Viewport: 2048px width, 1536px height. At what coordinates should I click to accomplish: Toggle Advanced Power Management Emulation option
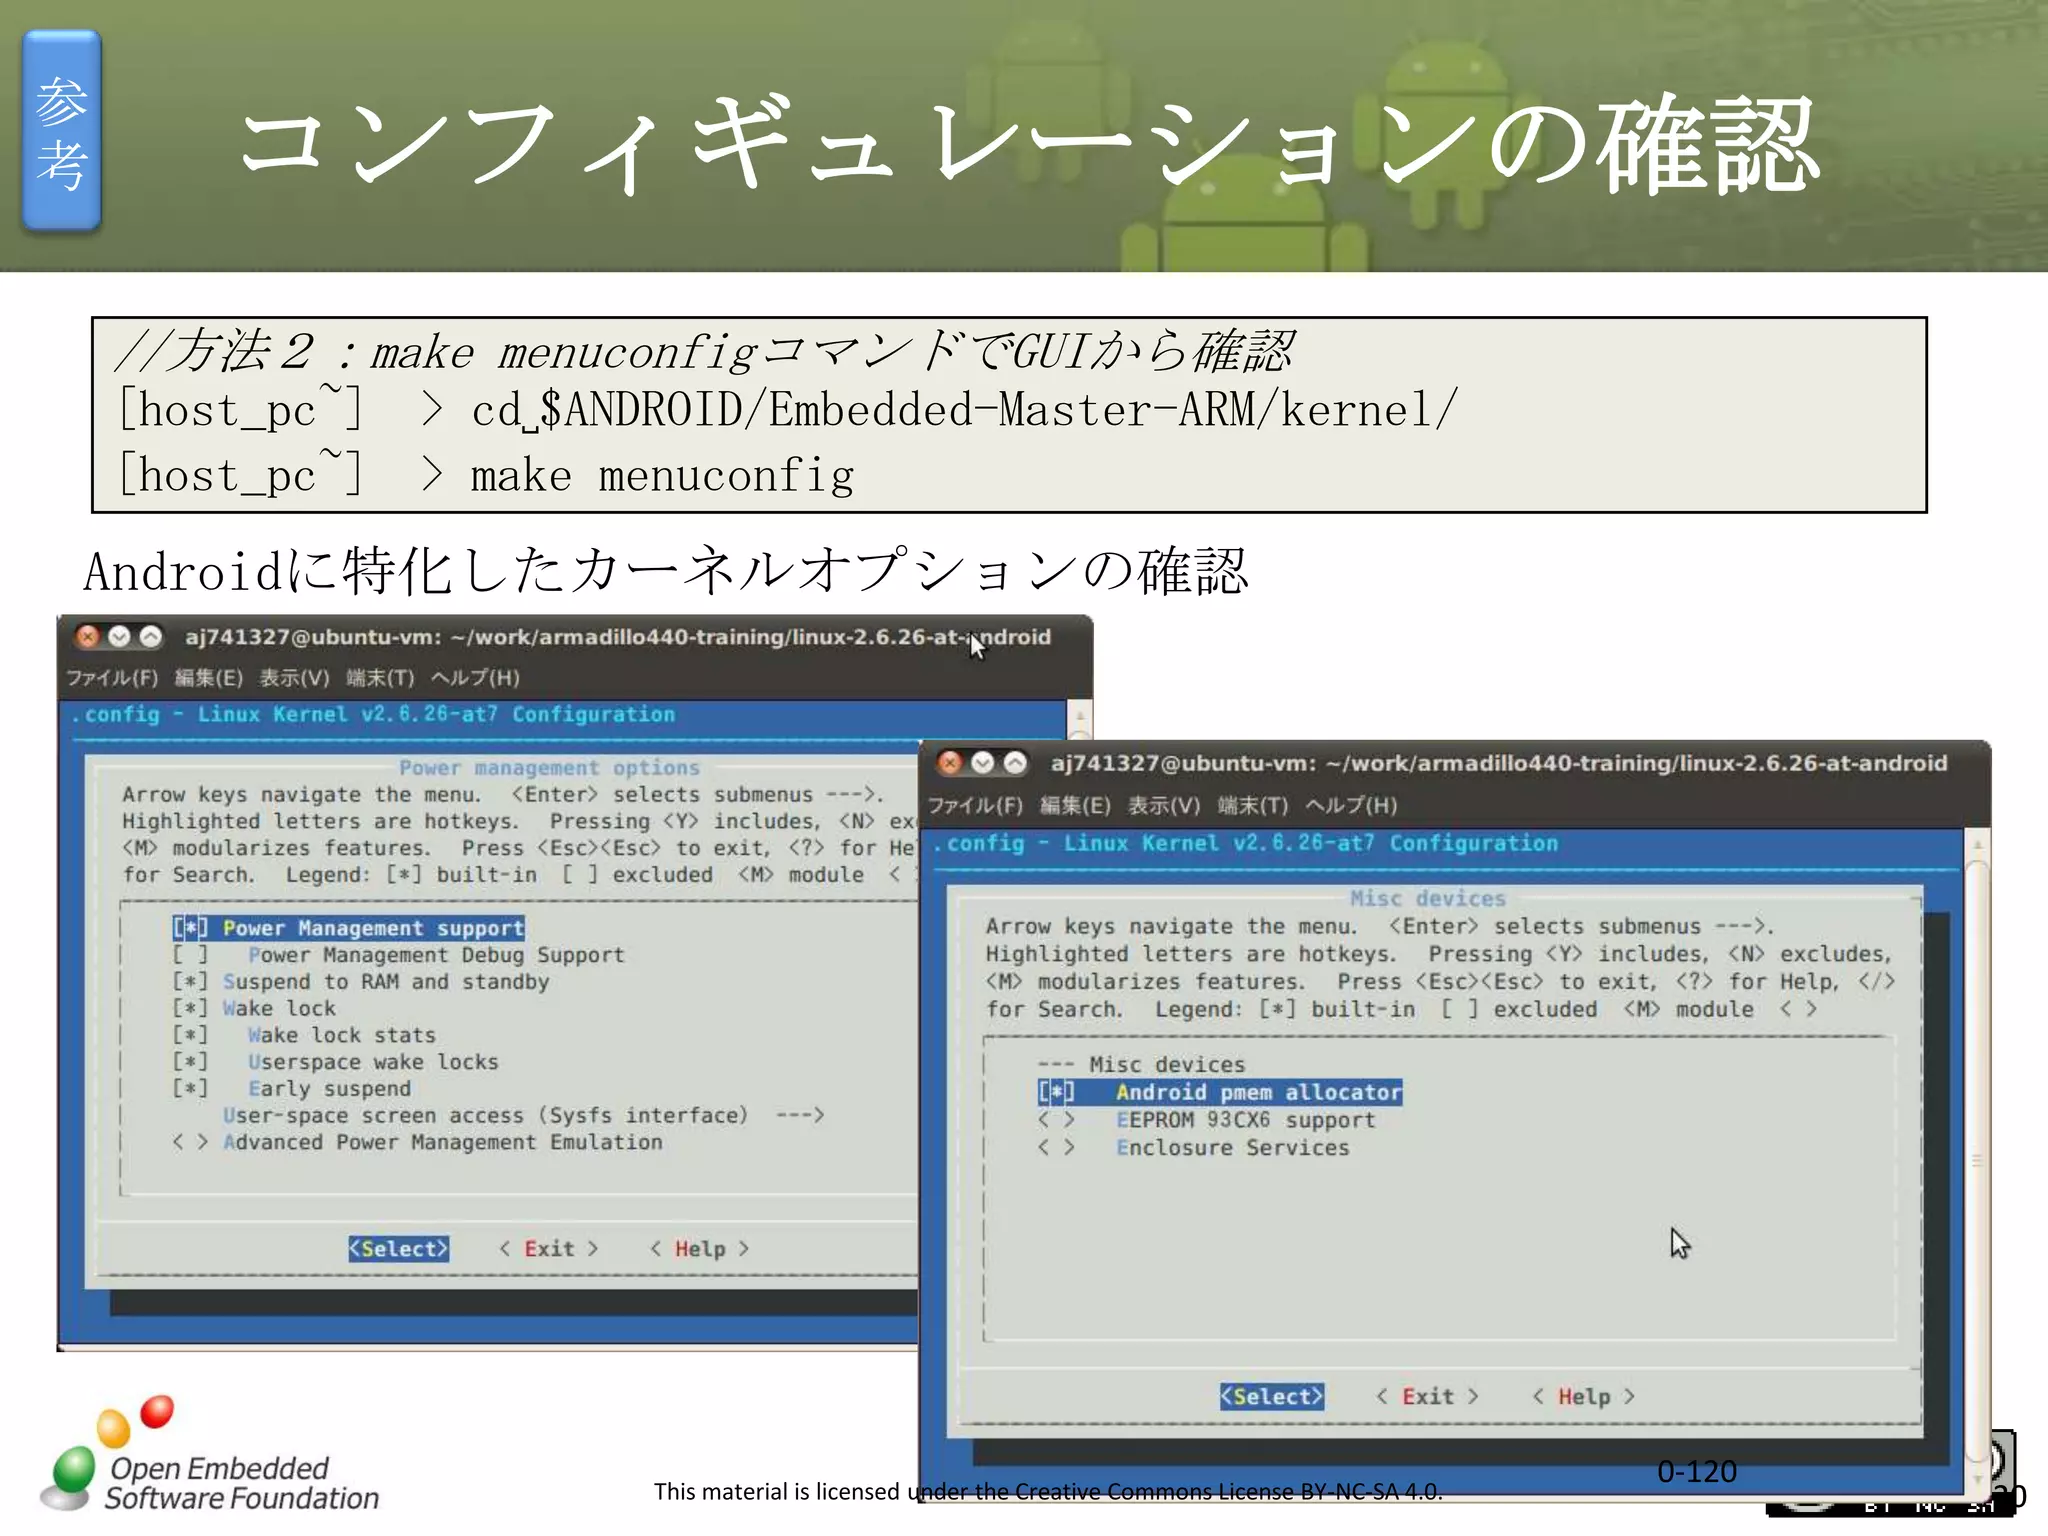(x=190, y=1142)
